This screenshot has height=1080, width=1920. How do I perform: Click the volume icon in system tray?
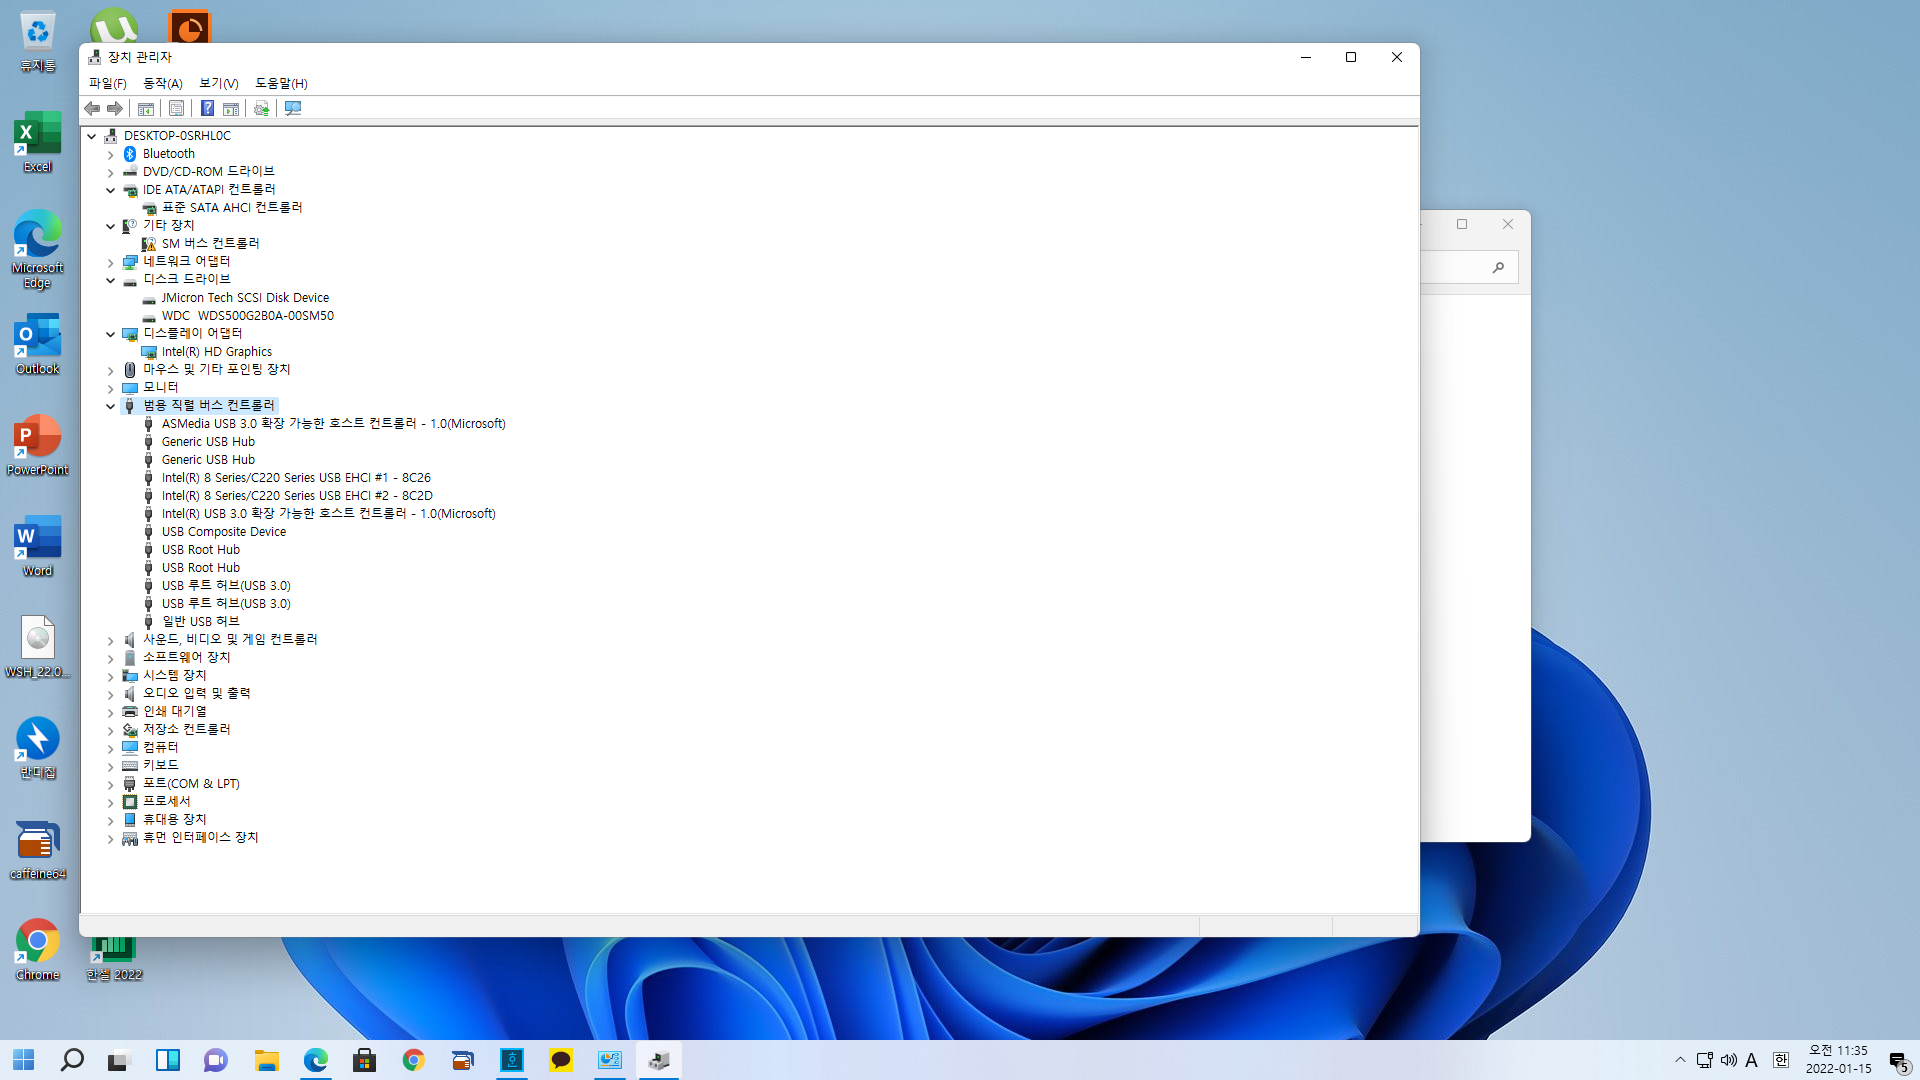click(1729, 1060)
